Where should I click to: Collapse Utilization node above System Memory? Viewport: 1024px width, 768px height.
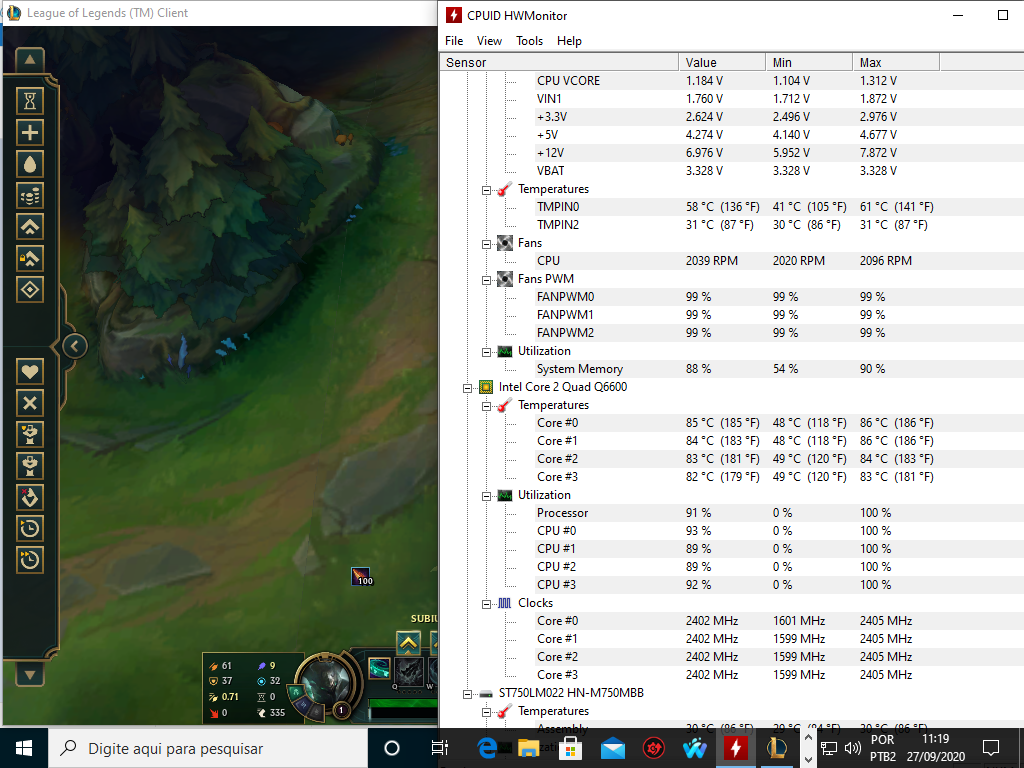[x=487, y=352]
